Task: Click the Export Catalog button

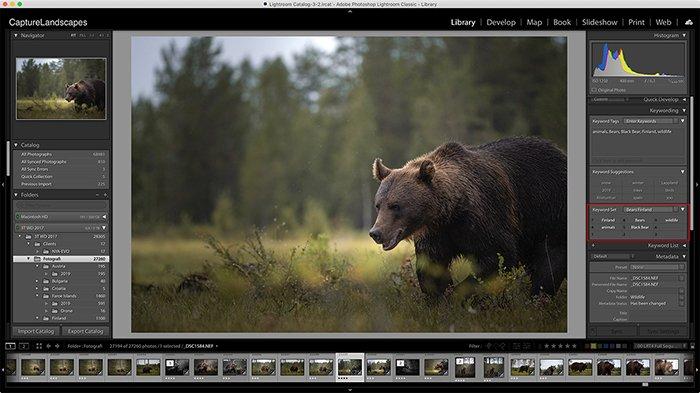Action: [x=85, y=331]
